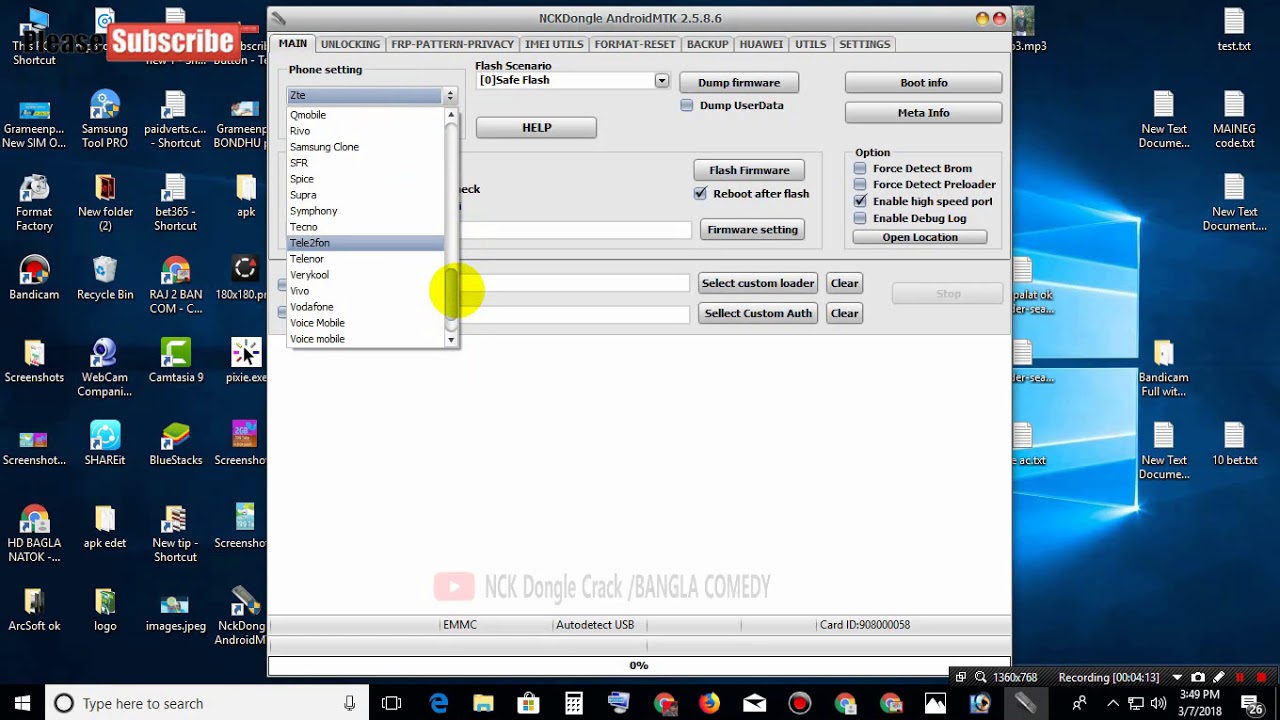This screenshot has width=1280, height=720.
Task: Expand Flash Scenario dropdown
Action: (x=661, y=80)
